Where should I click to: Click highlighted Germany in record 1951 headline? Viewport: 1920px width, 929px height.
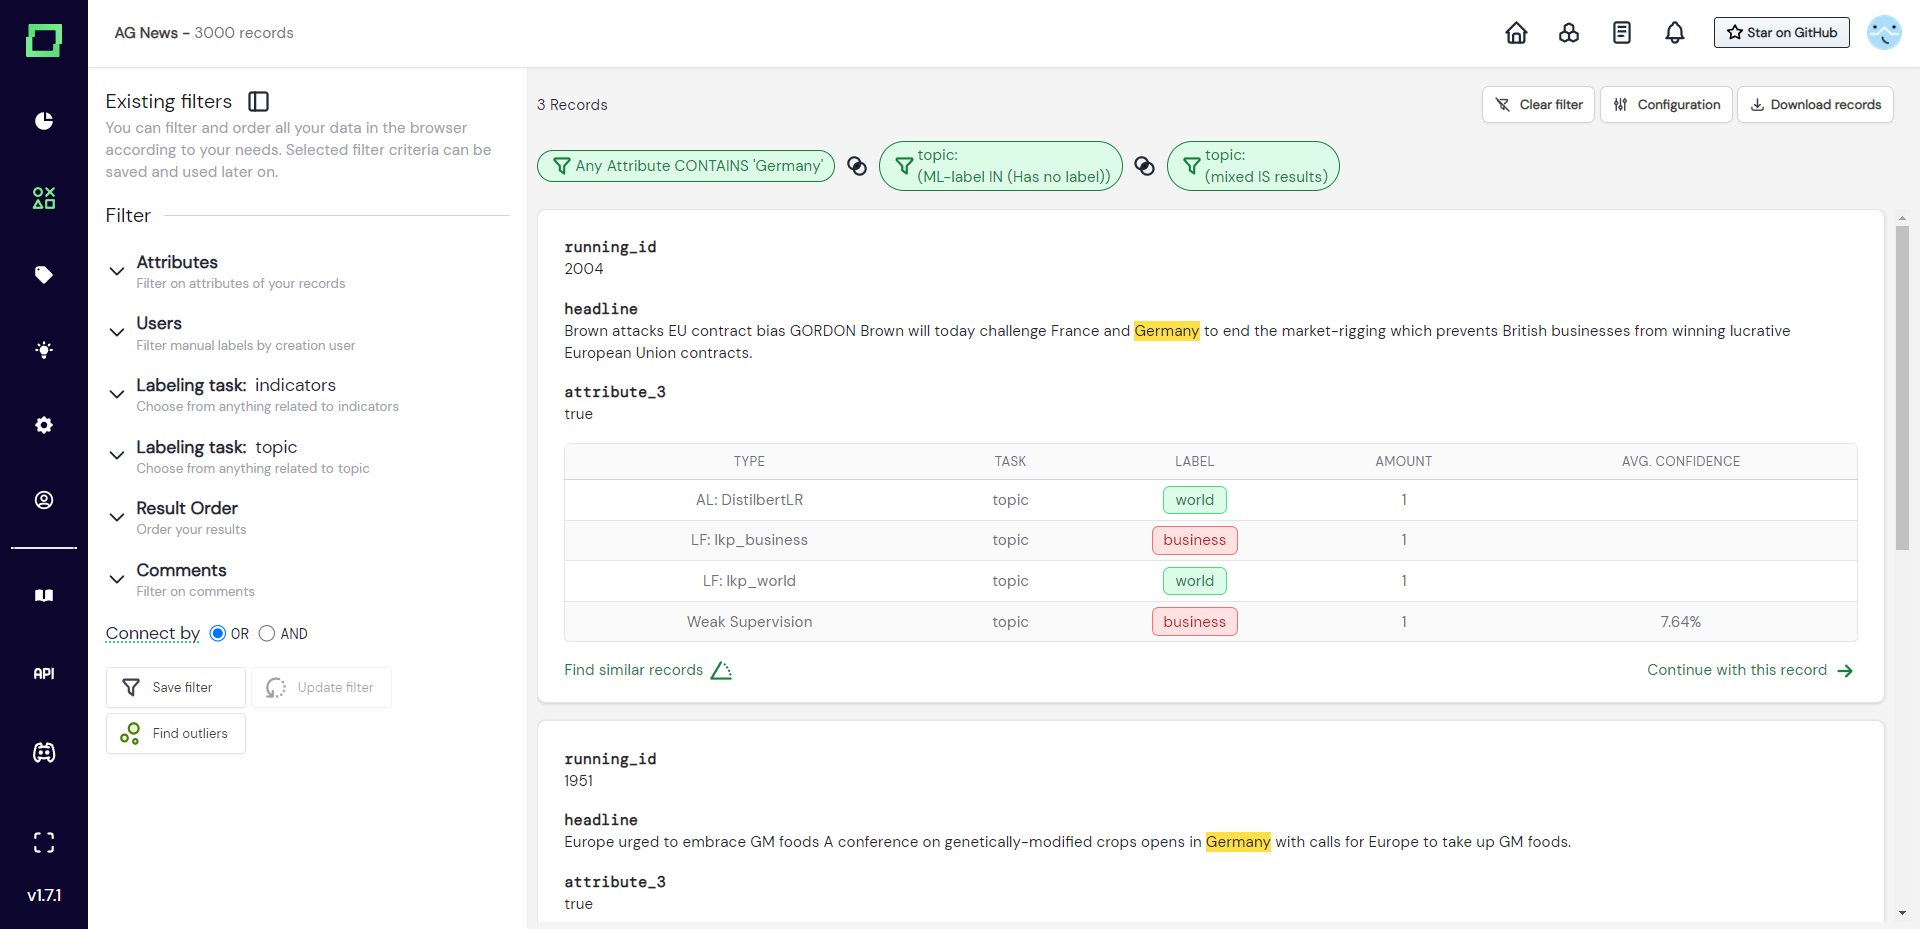point(1238,842)
